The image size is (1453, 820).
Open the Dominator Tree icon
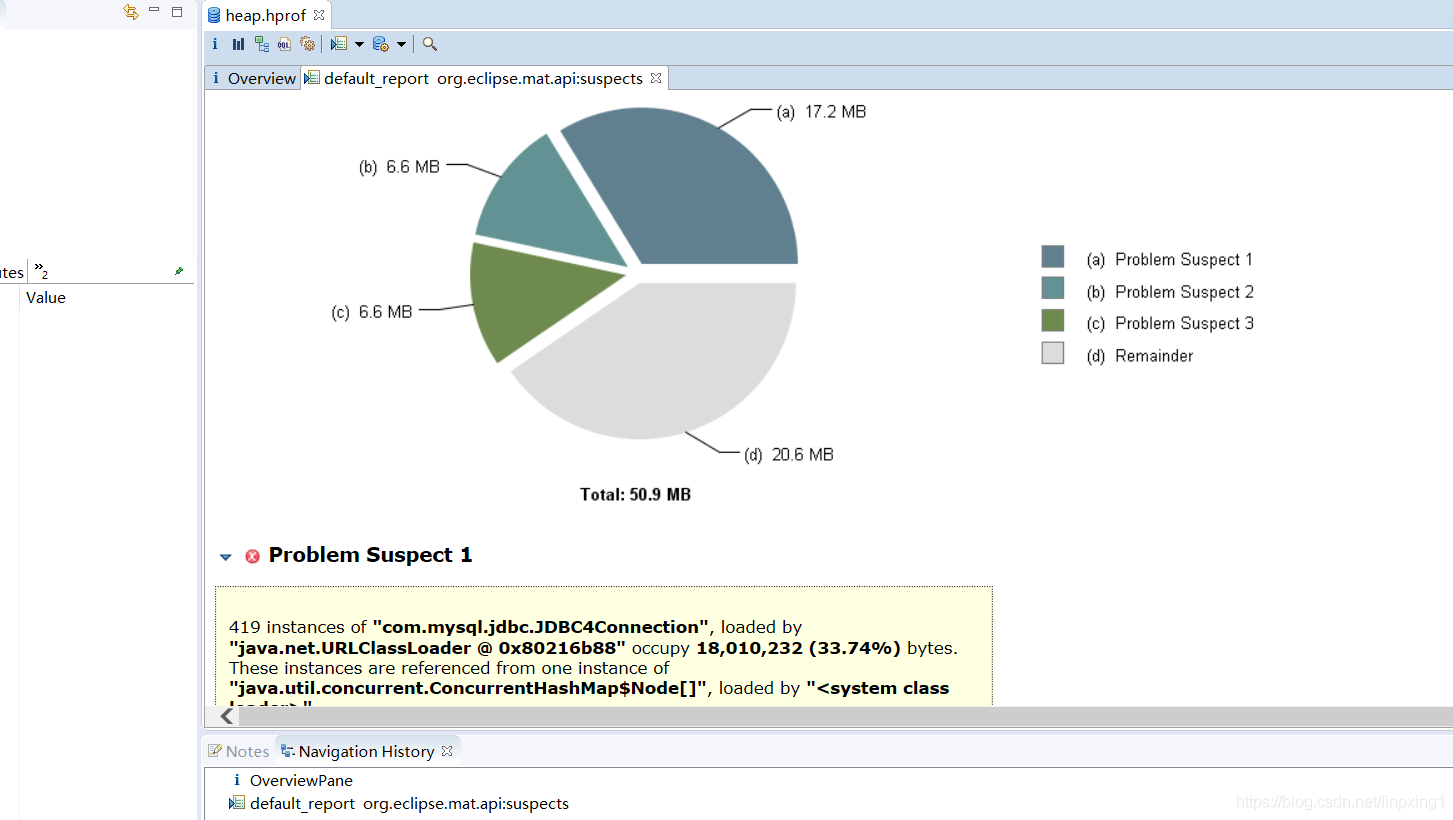pyautogui.click(x=261, y=44)
